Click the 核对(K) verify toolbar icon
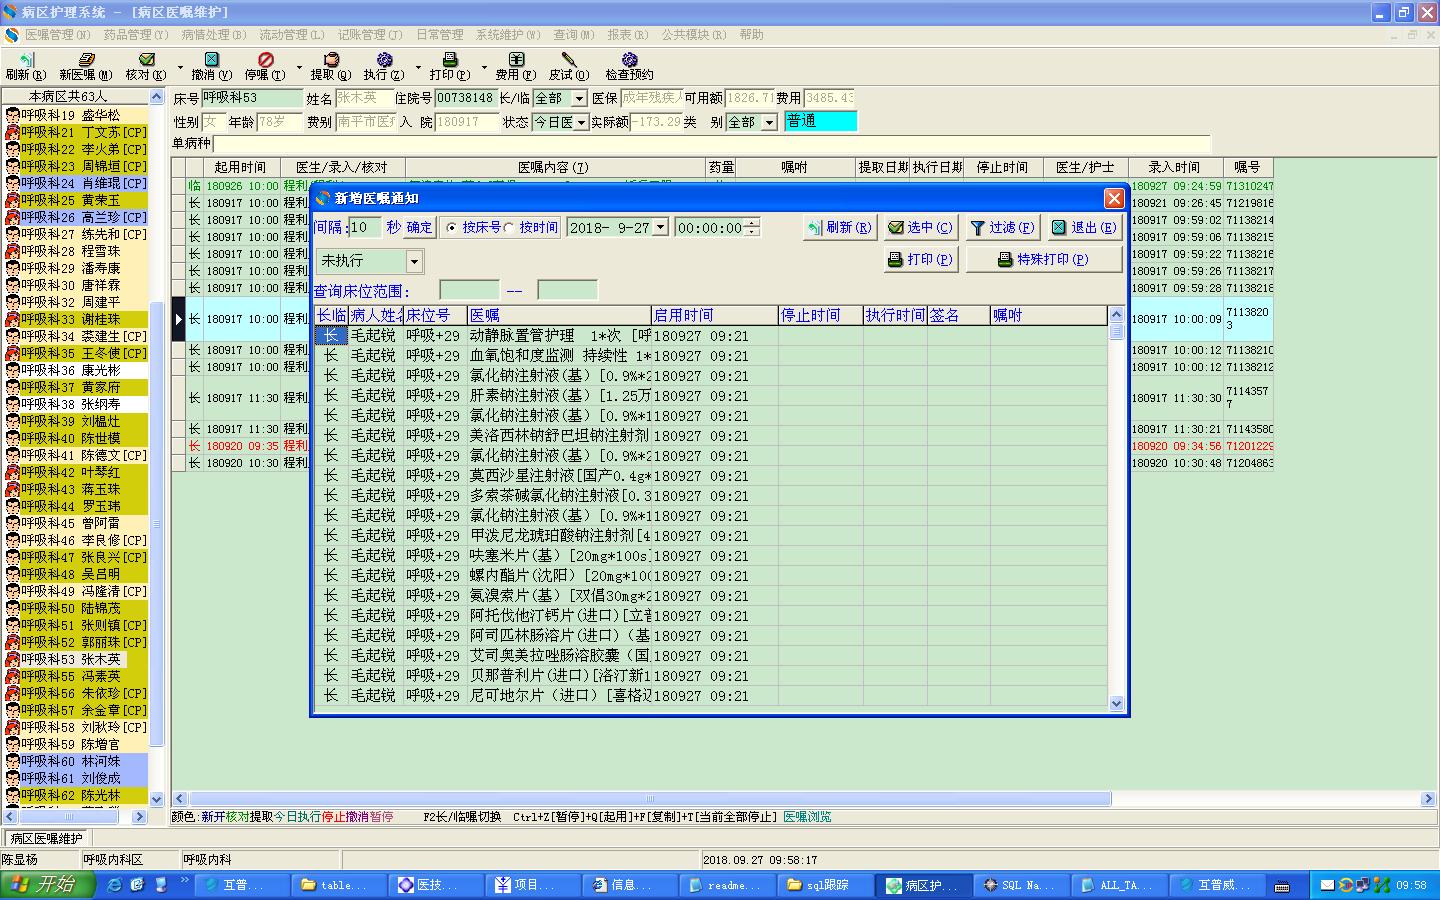The width and height of the screenshot is (1440, 900). pyautogui.click(x=146, y=67)
